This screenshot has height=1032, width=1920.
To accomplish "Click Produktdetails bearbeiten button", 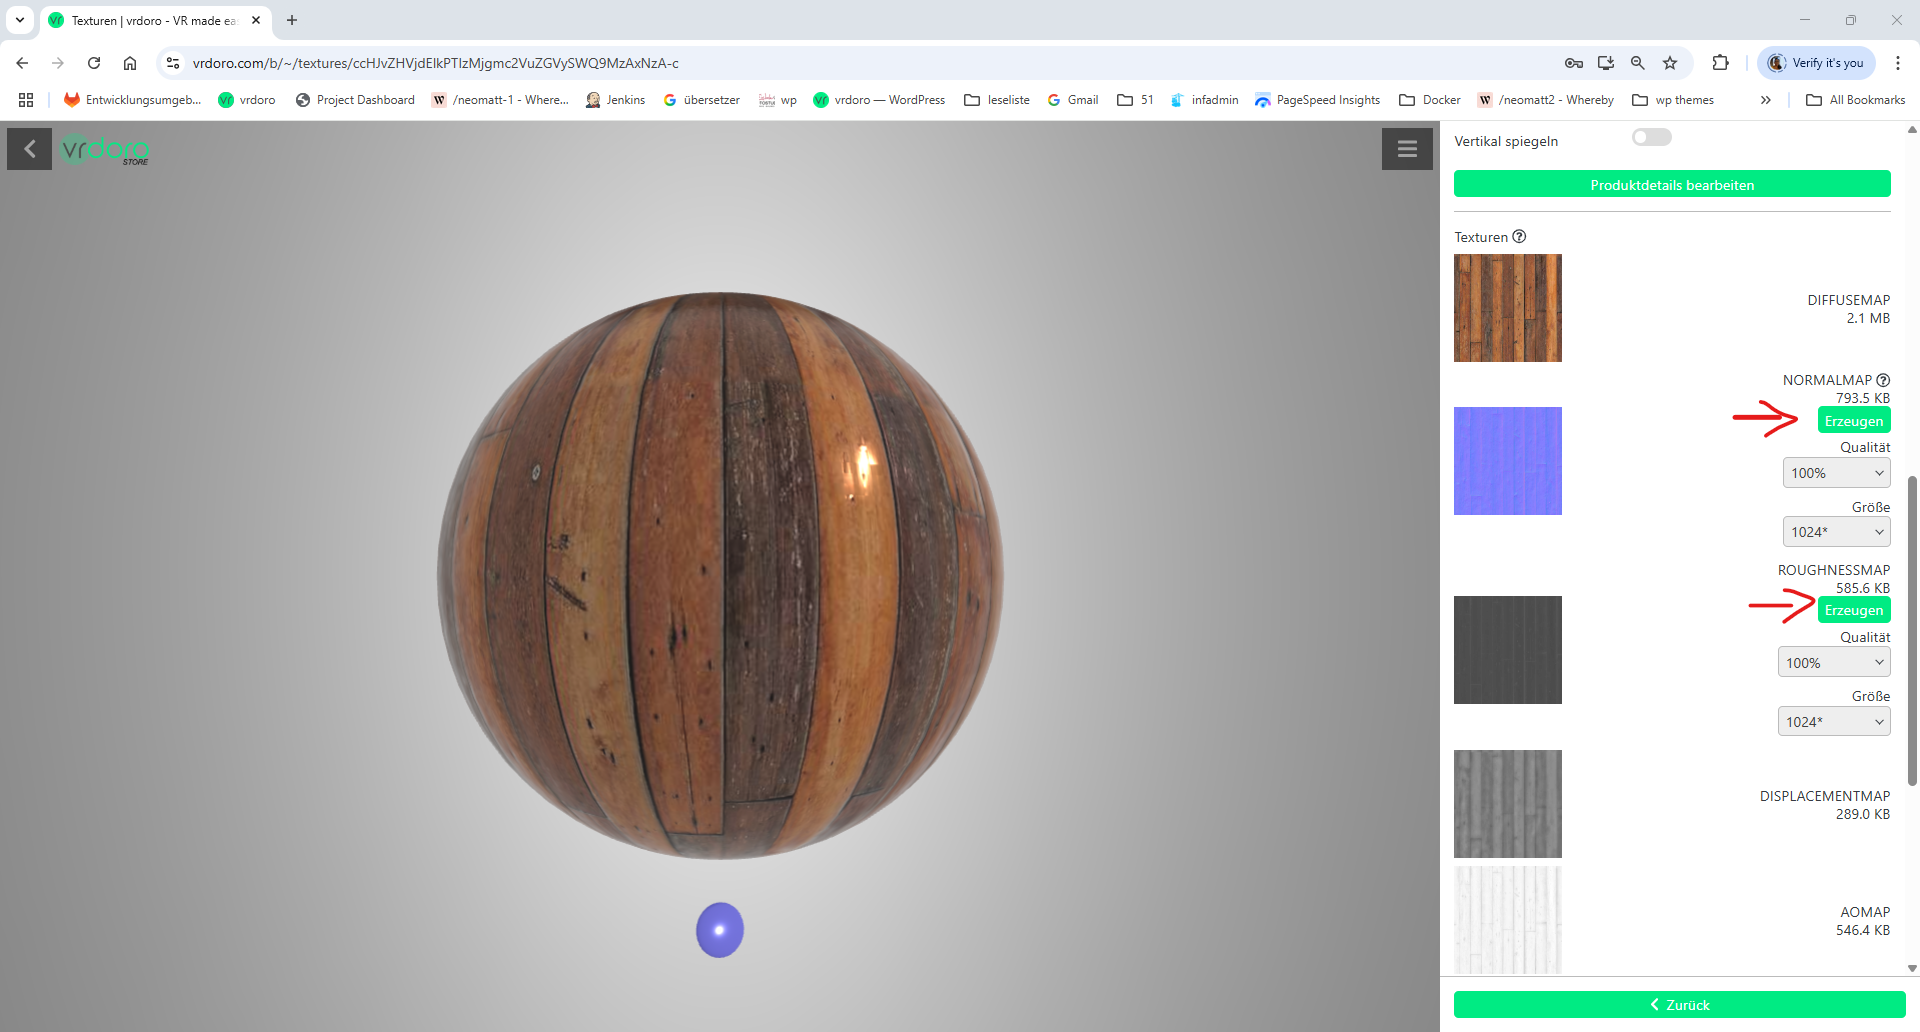I will 1672,185.
